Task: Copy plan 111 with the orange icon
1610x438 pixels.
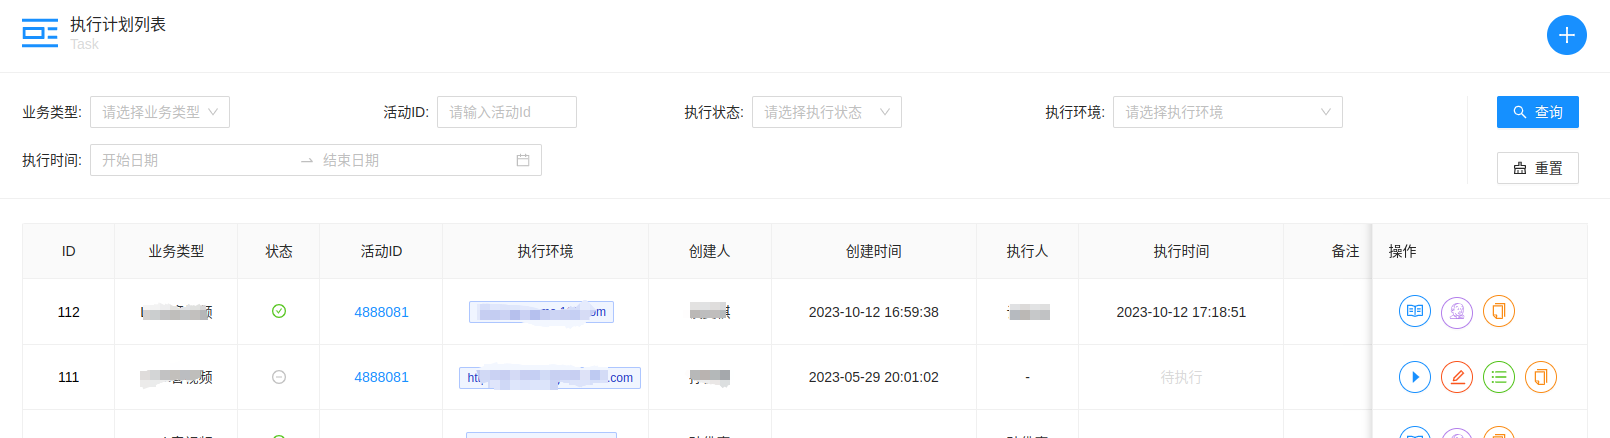Action: [x=1540, y=377]
